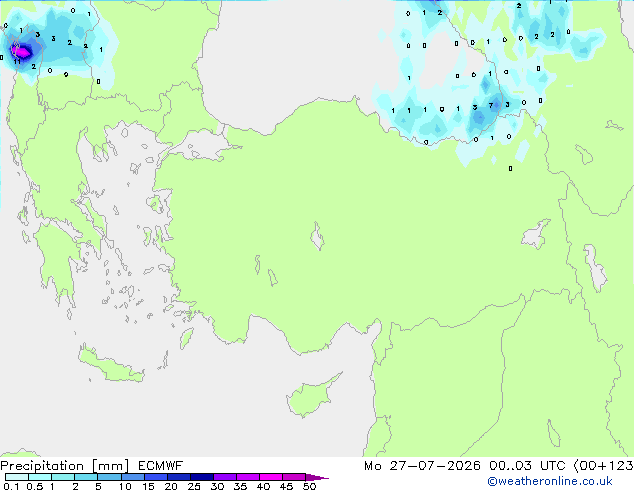Pick the 35–40 mm legend color swatch
Image resolution: width=634 pixels, height=490 pixels.
tap(248, 477)
